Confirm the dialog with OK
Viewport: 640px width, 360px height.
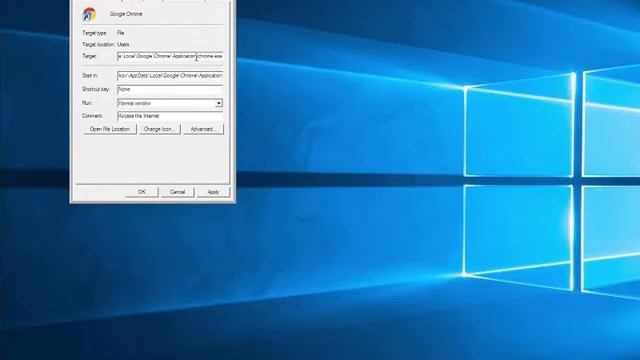[142, 192]
